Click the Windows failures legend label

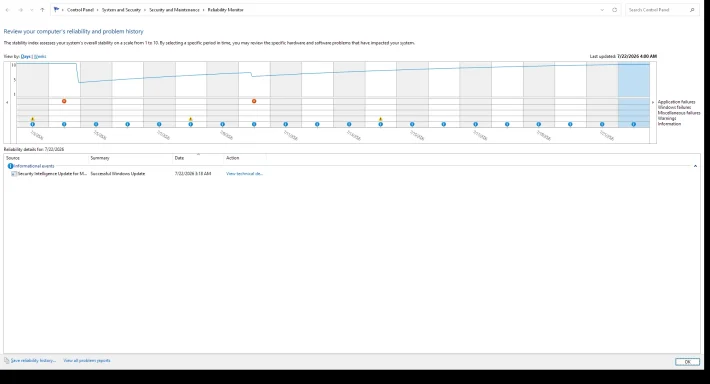pos(674,108)
